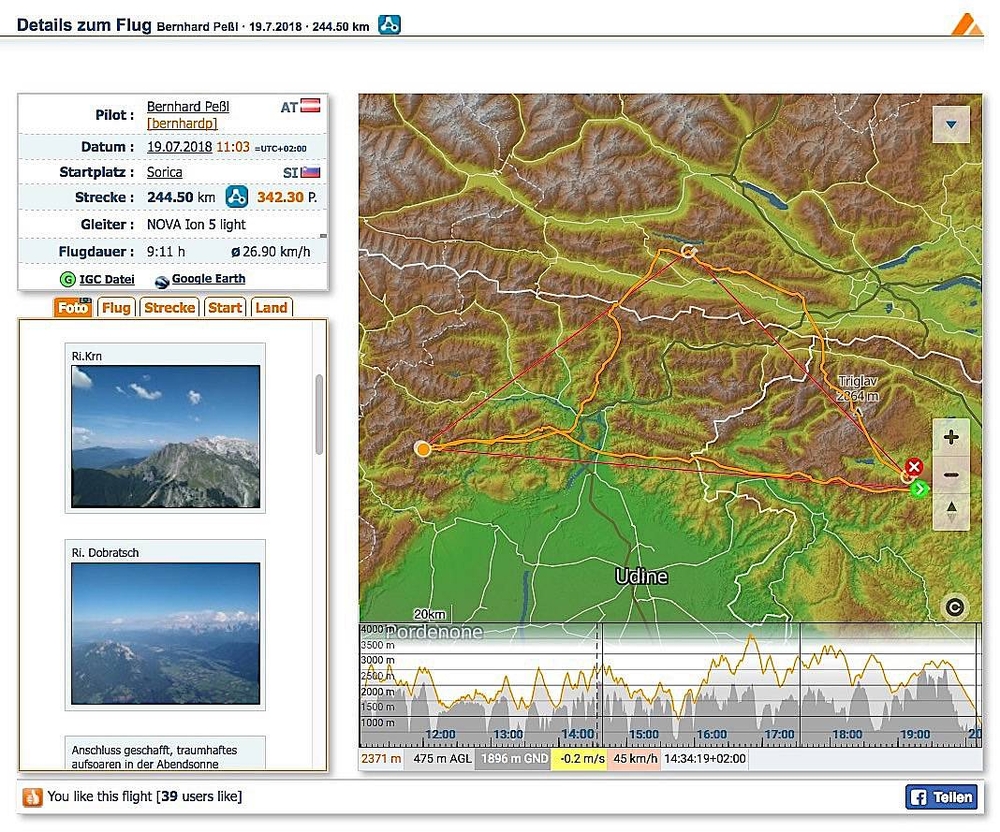
Task: Zoom out the map with minus button
Action: (951, 475)
